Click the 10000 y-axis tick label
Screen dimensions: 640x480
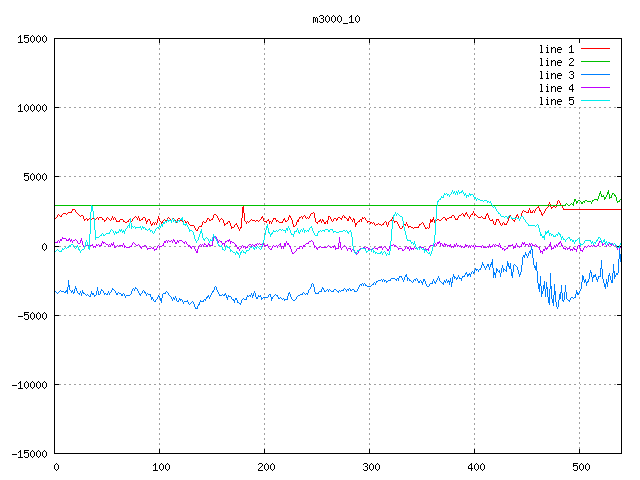pyautogui.click(x=32, y=108)
